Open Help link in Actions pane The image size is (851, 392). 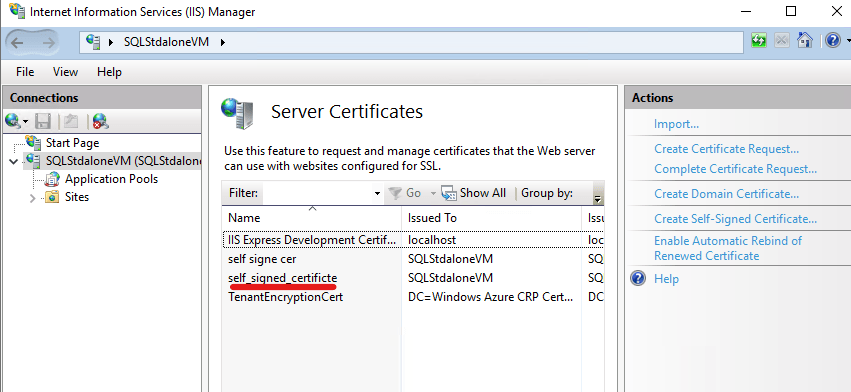coord(666,279)
